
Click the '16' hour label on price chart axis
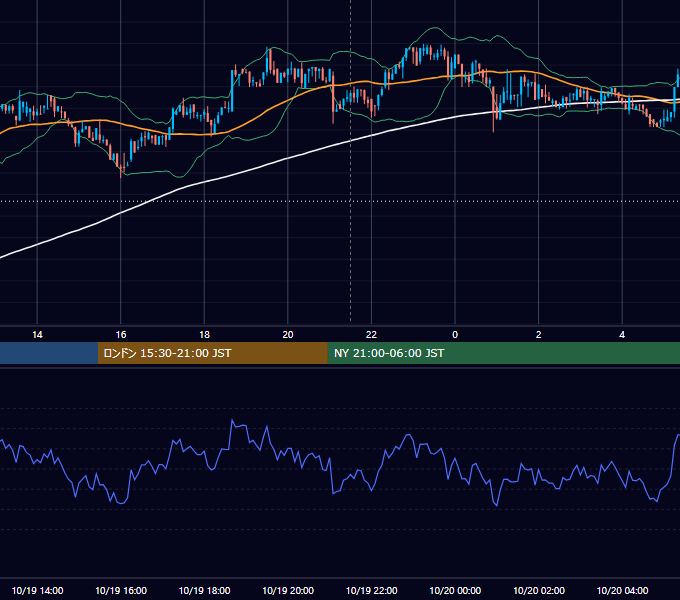pyautogui.click(x=121, y=335)
